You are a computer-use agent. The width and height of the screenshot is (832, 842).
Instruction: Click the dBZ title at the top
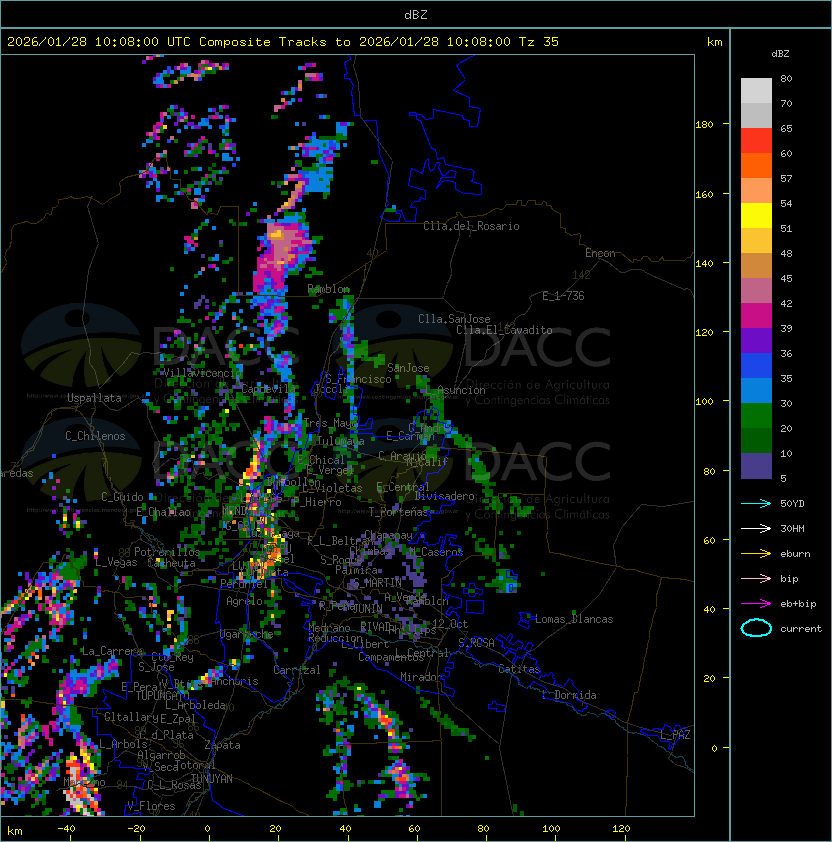coord(415,14)
